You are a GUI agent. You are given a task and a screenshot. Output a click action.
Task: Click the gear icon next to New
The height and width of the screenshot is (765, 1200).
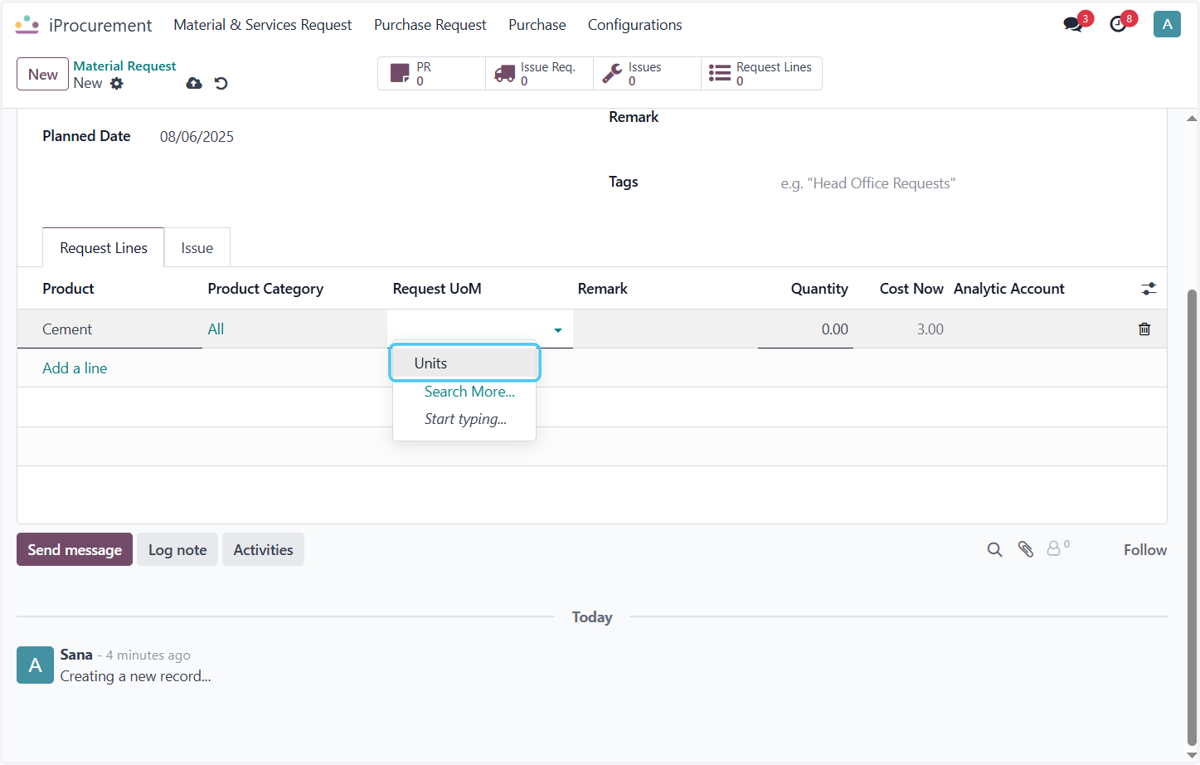117,83
